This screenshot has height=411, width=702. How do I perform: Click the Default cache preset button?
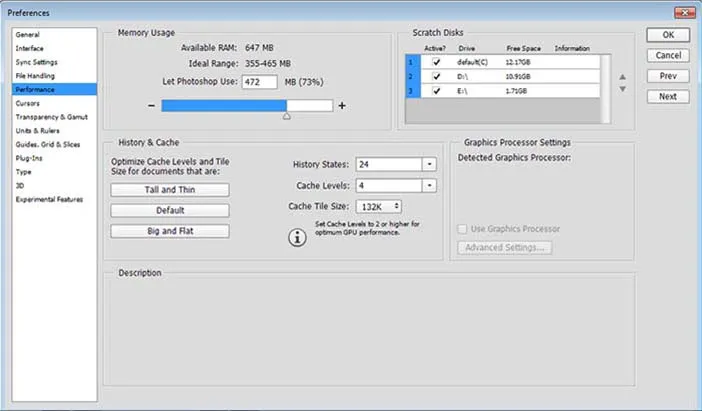[170, 210]
